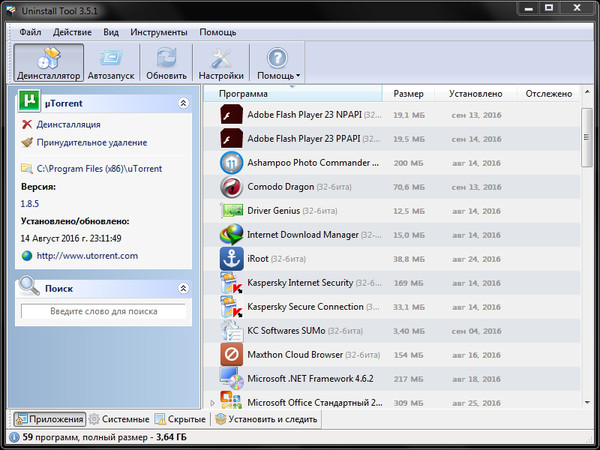
Task: Switch to the Скрытые tab
Action: pyautogui.click(x=180, y=419)
